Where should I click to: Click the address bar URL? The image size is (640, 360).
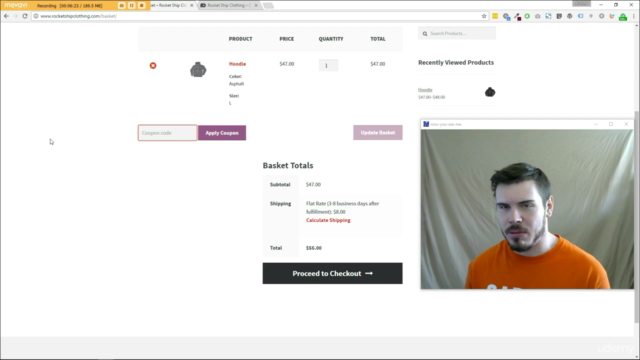click(79, 16)
